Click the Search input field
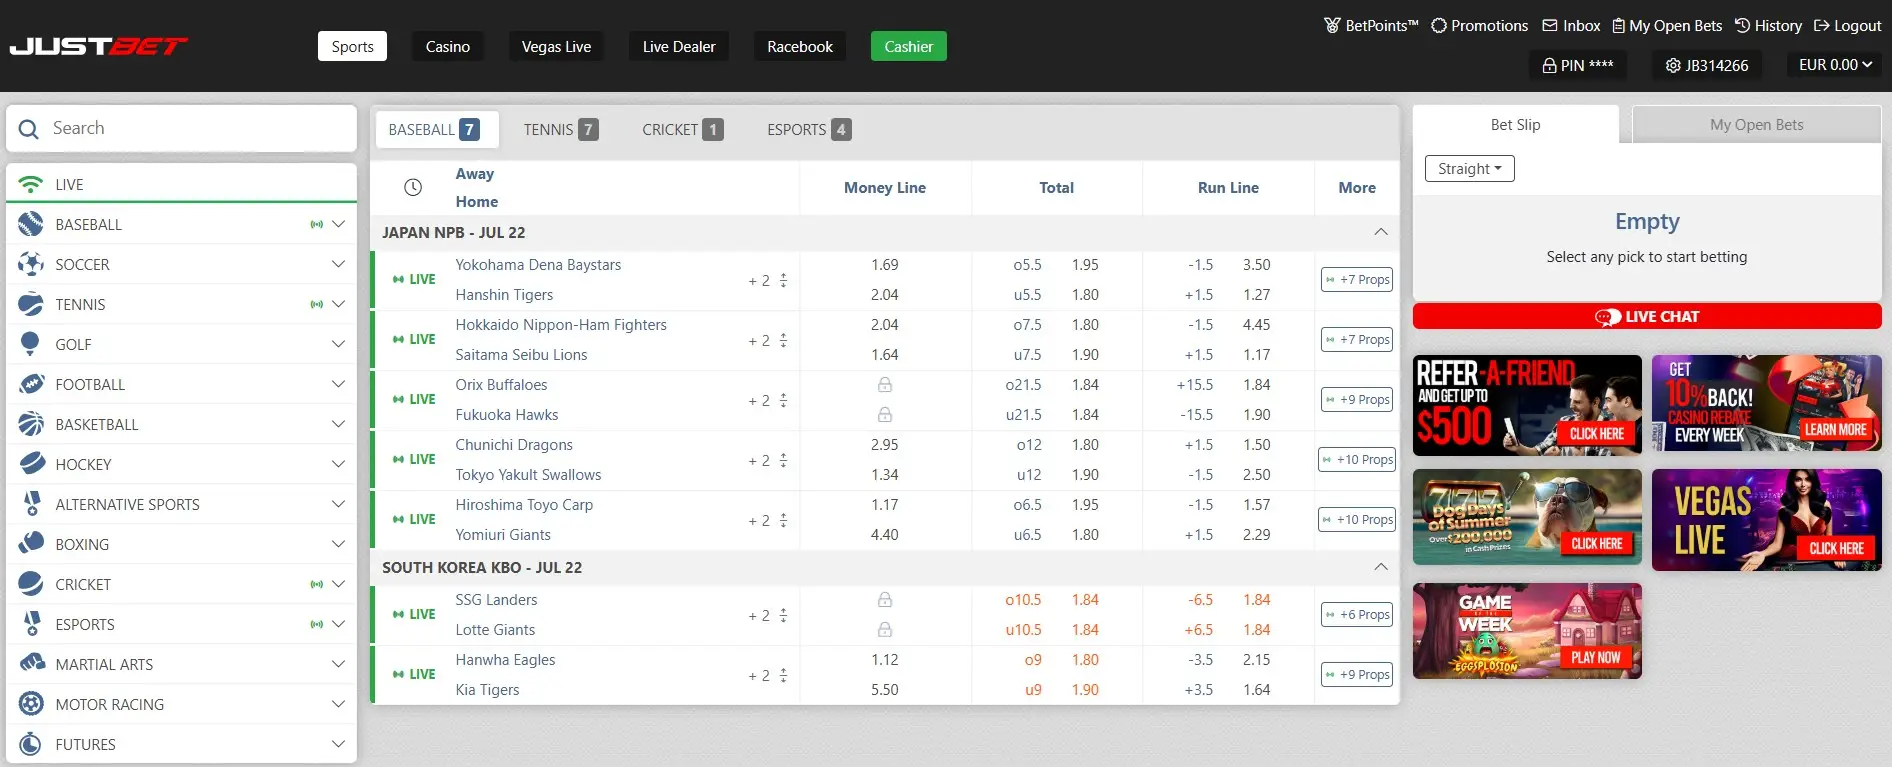1892x767 pixels. pos(181,128)
